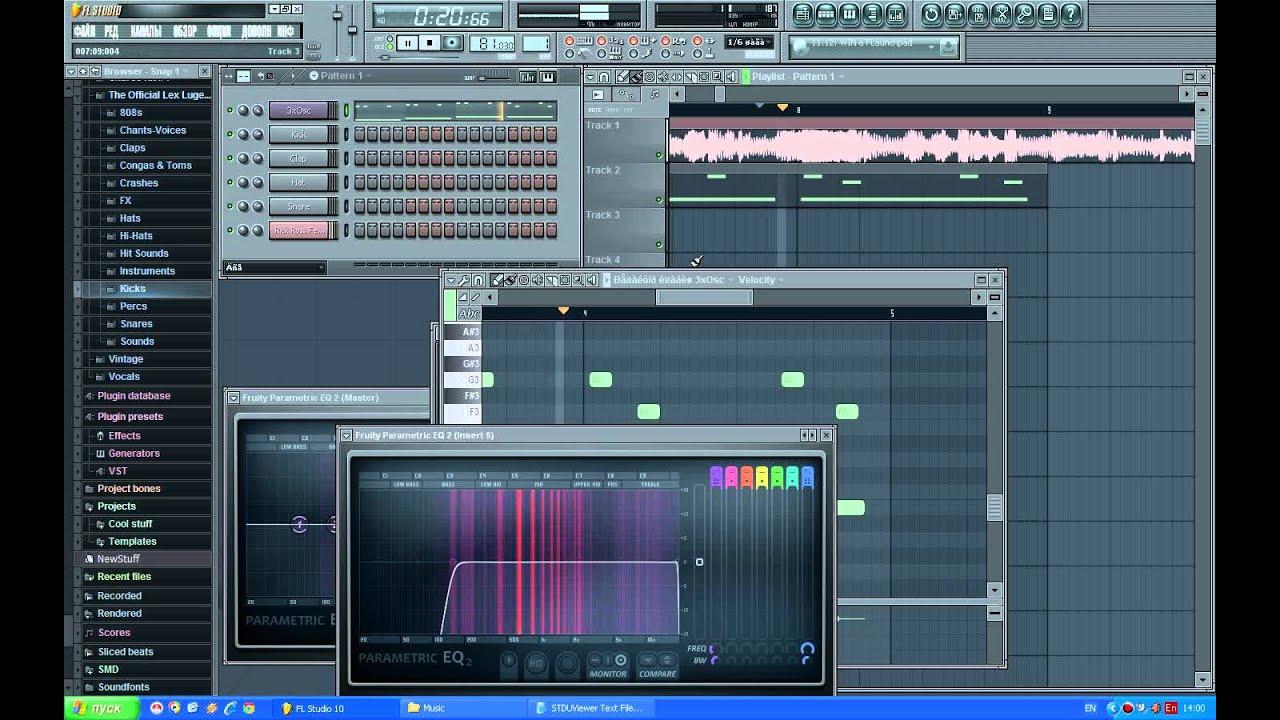Click the one-click recording microphone icon

pos(1025,14)
